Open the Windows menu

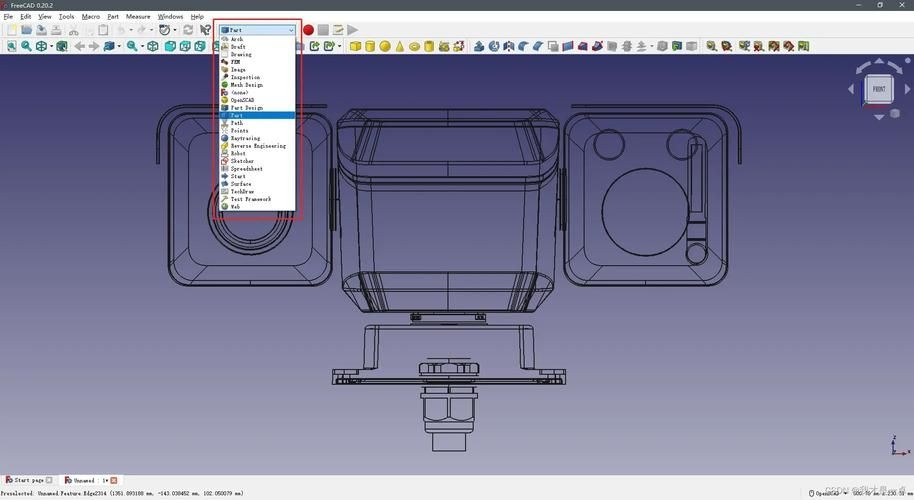click(170, 17)
